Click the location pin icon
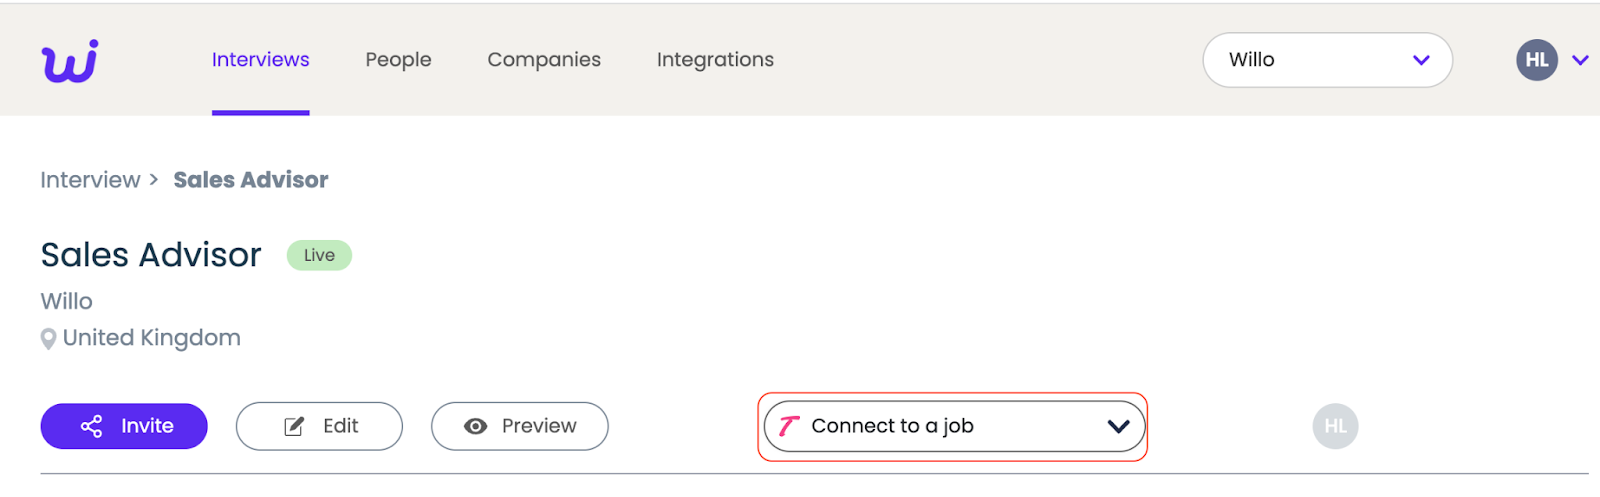This screenshot has width=1600, height=497. coord(48,339)
